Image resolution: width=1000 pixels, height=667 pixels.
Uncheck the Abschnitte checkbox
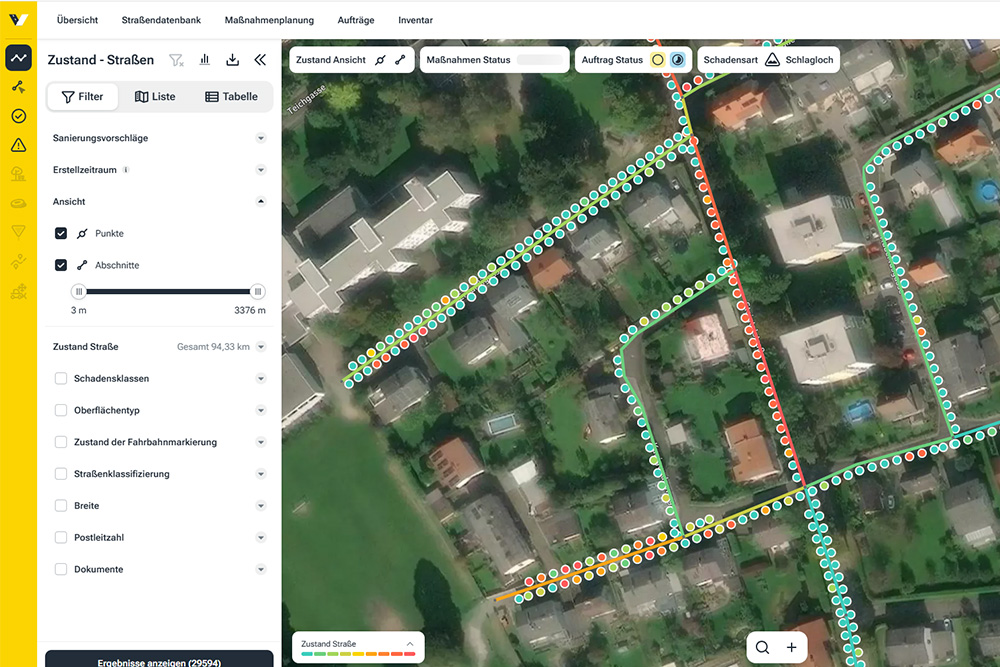pos(61,265)
